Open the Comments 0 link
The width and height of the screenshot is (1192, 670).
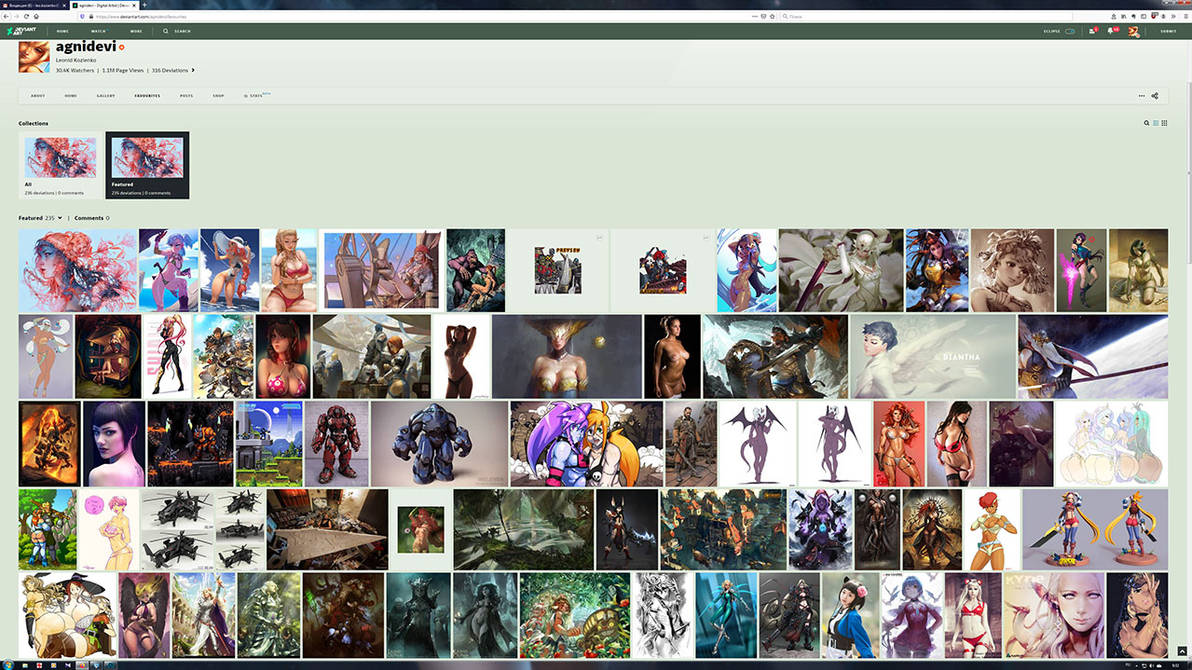point(92,218)
